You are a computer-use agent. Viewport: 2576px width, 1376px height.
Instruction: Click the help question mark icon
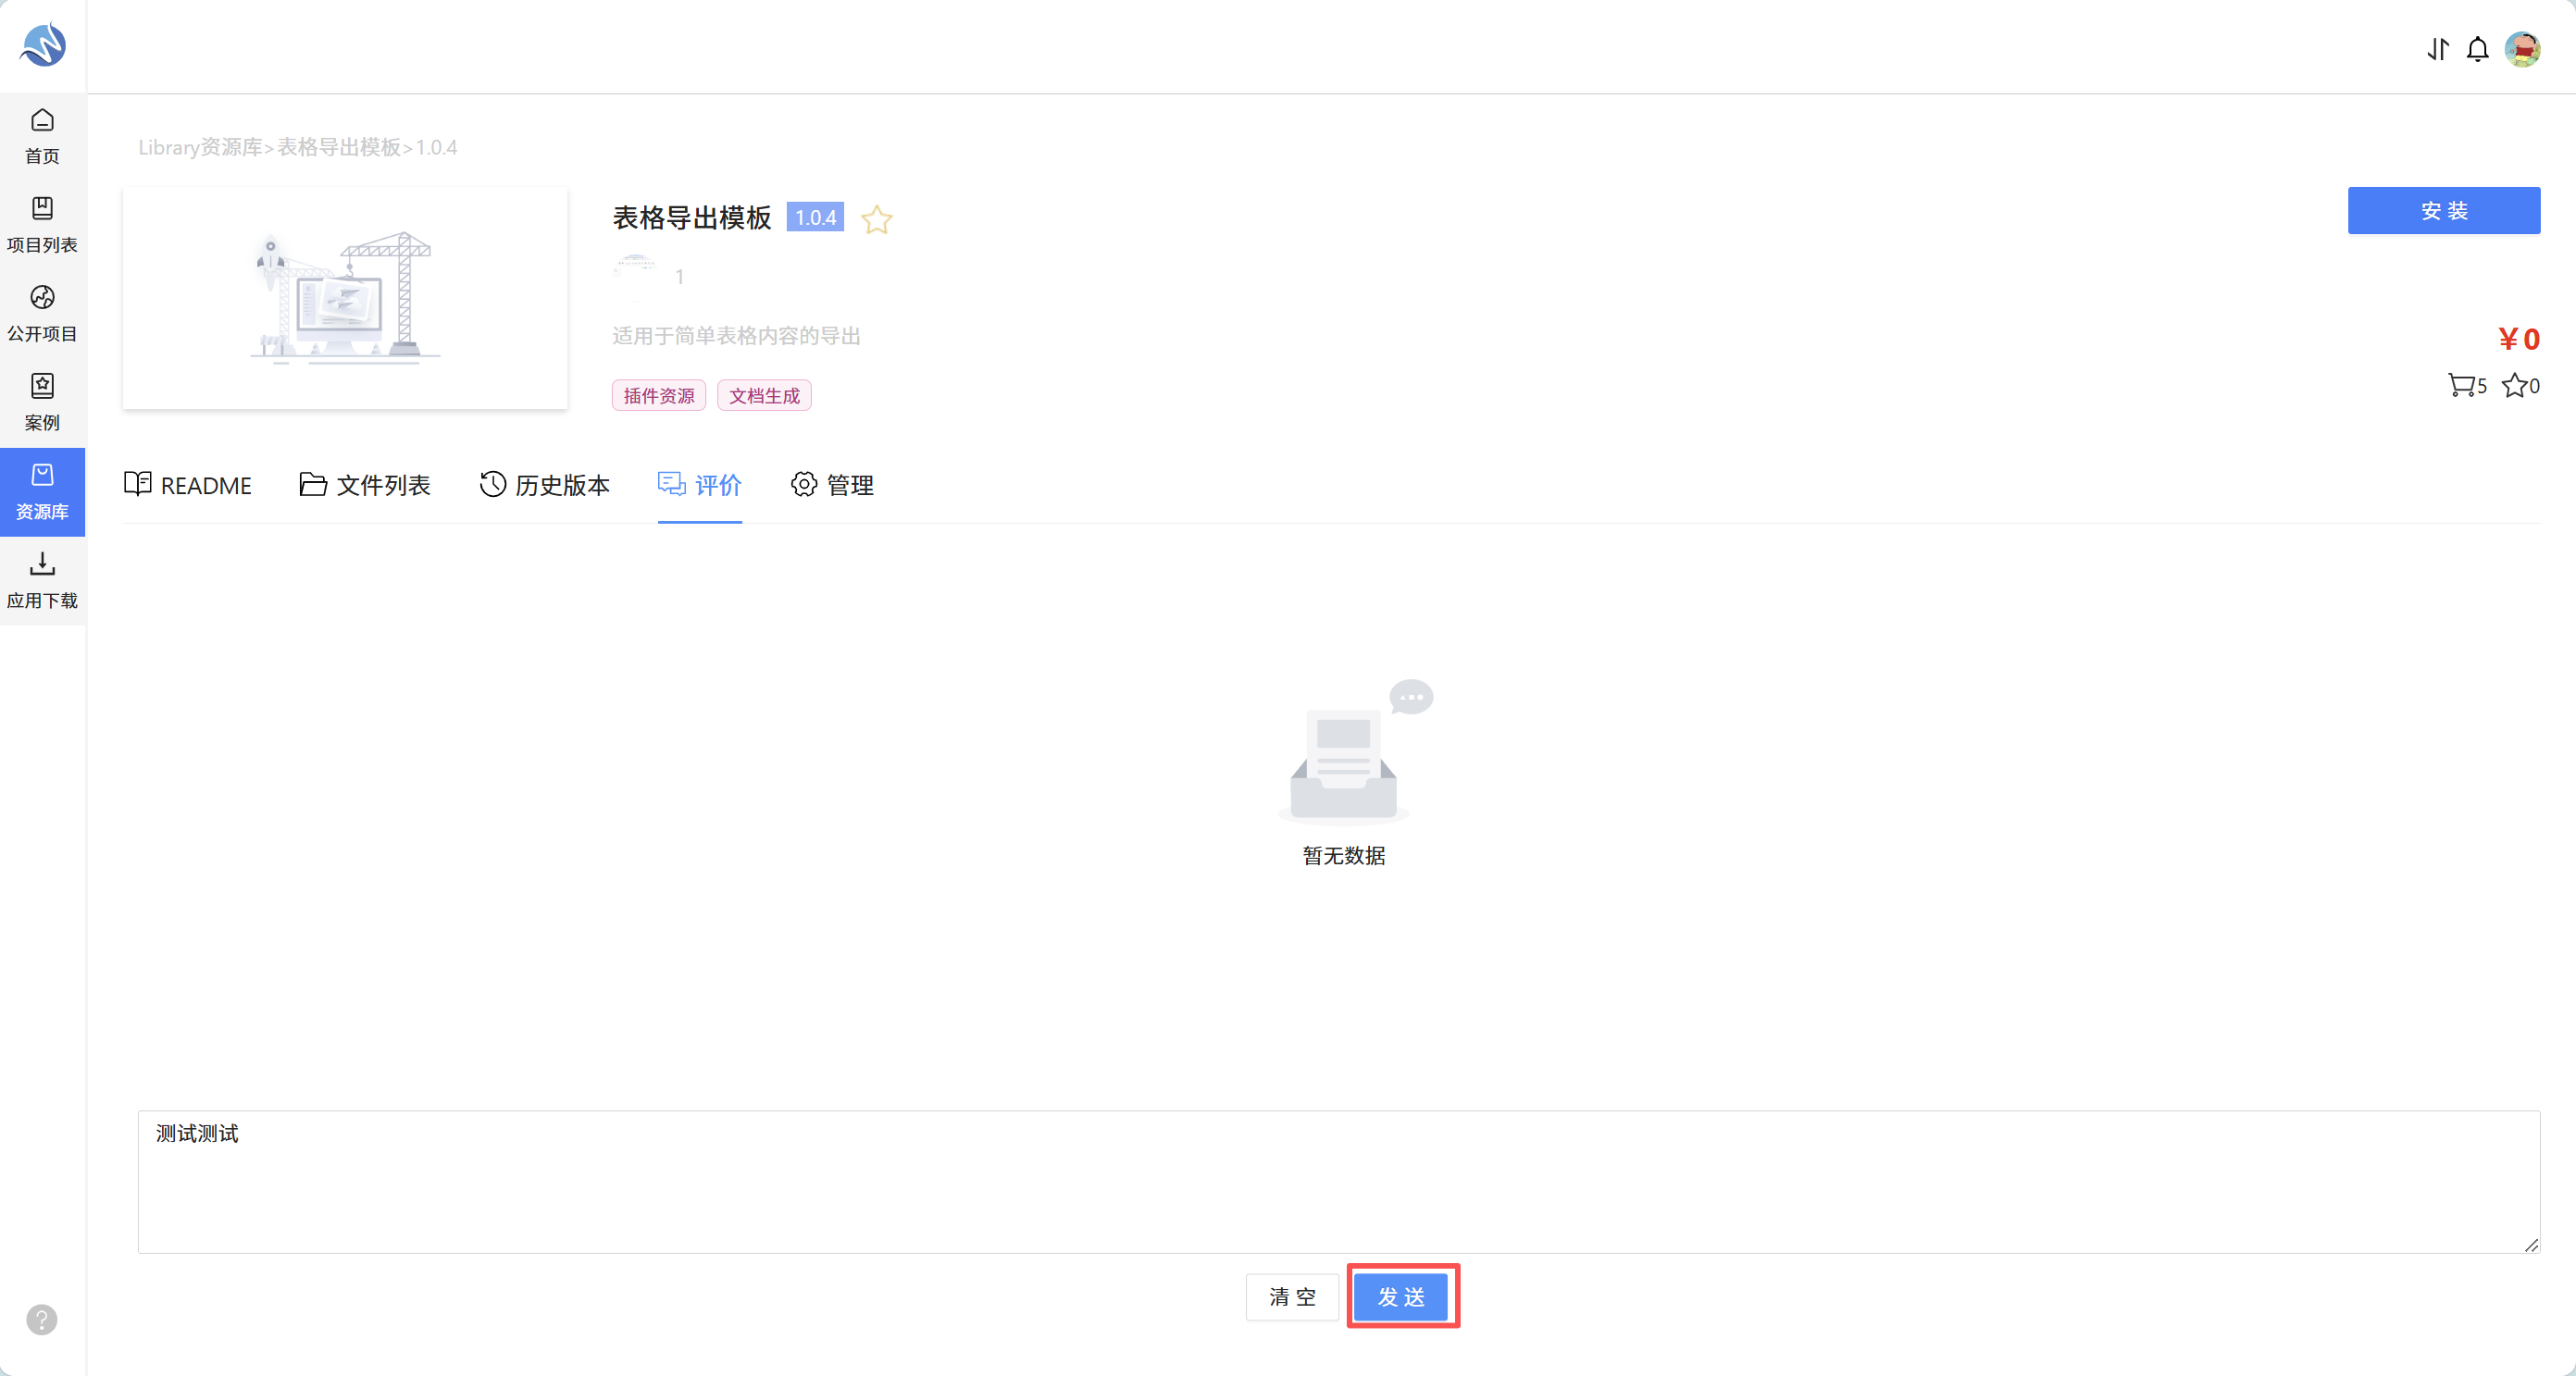(x=42, y=1319)
